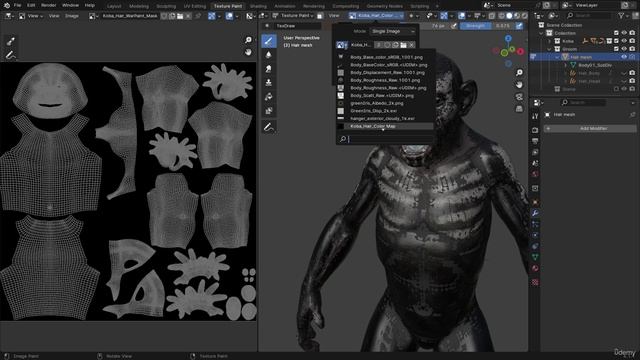Toggle visibility eye for Koba collection

624,41
